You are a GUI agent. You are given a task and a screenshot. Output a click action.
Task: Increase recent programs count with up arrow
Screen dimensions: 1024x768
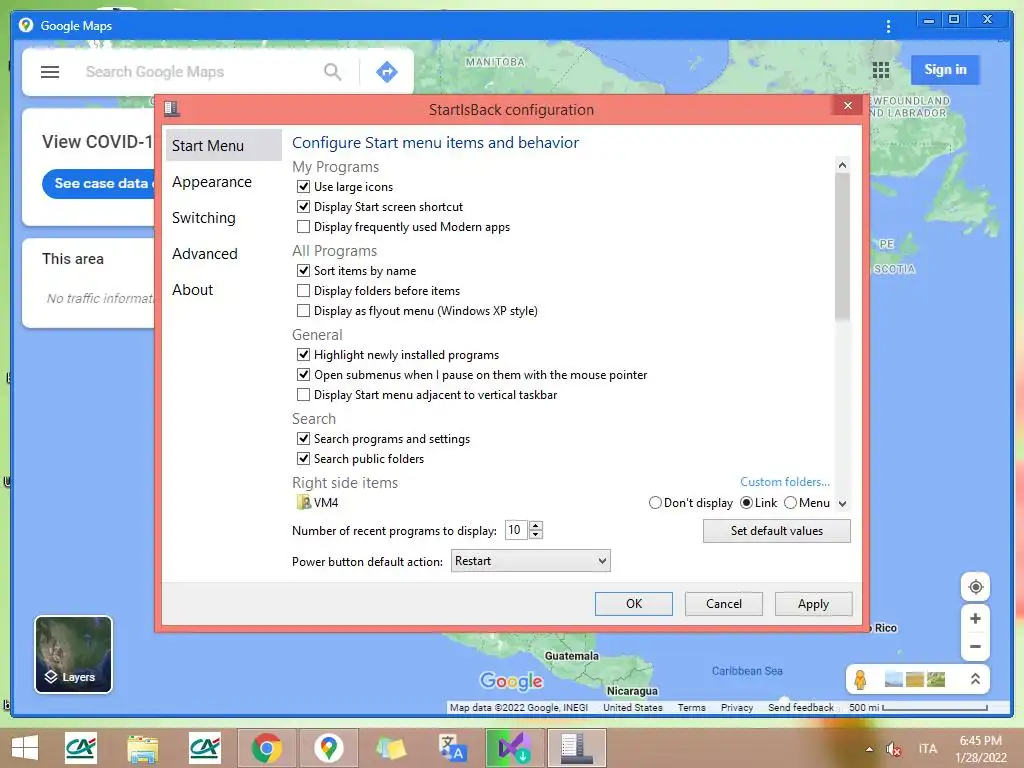pos(536,526)
